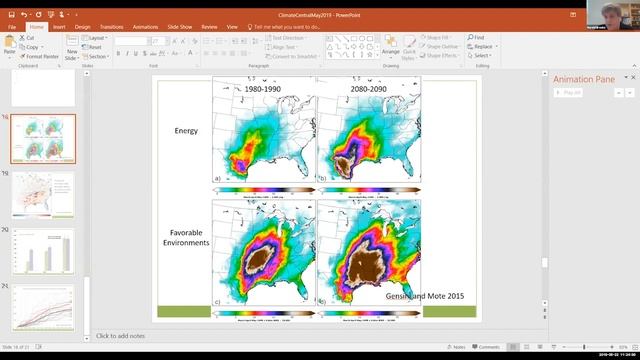Open font color picker
This screenshot has height=360, width=640.
point(190,53)
